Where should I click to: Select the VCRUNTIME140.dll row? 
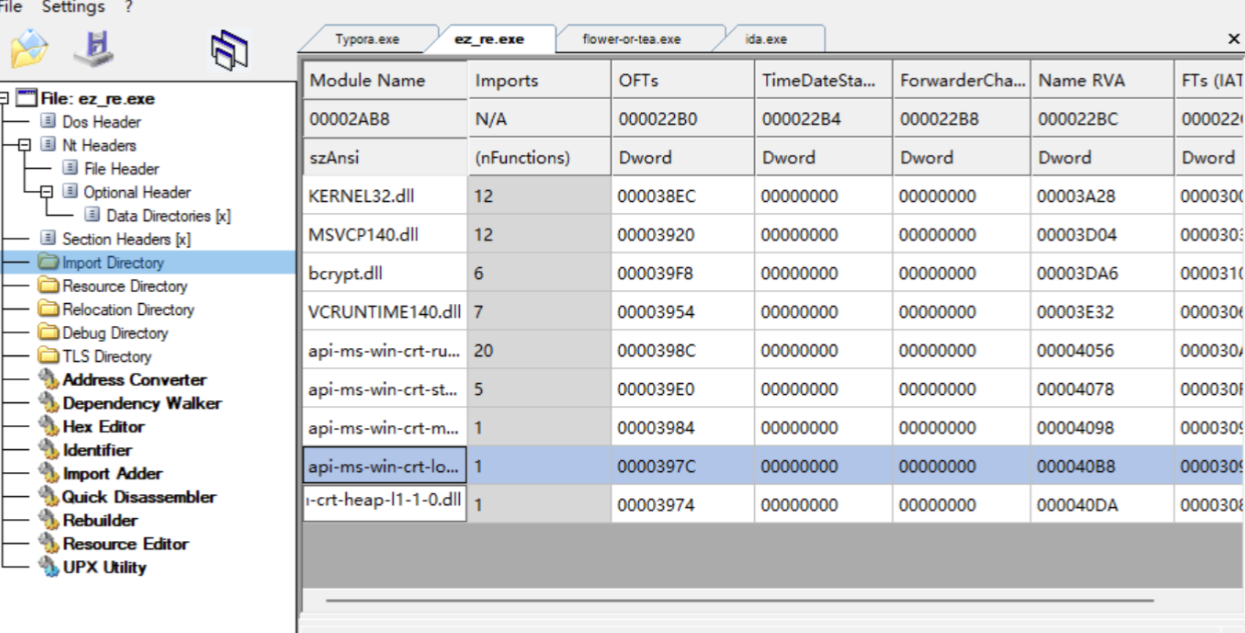773,311
